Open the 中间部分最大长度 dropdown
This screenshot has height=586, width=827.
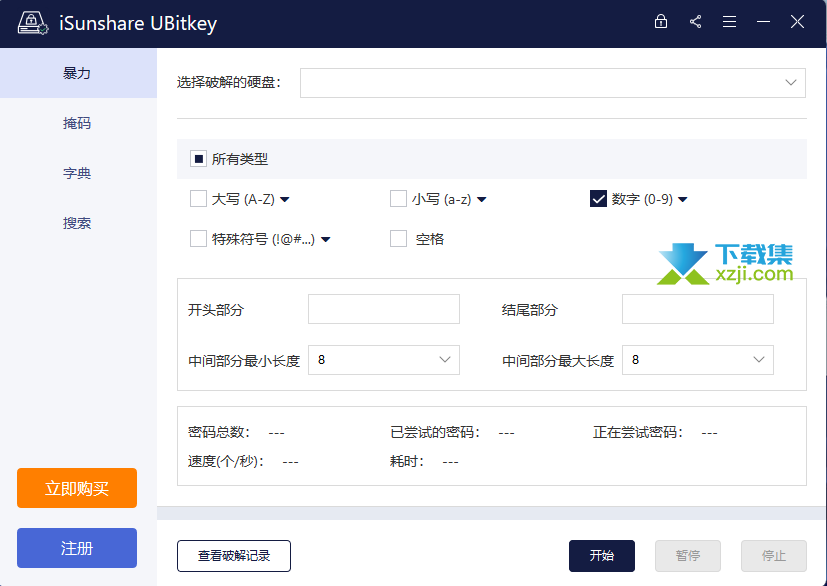698,360
